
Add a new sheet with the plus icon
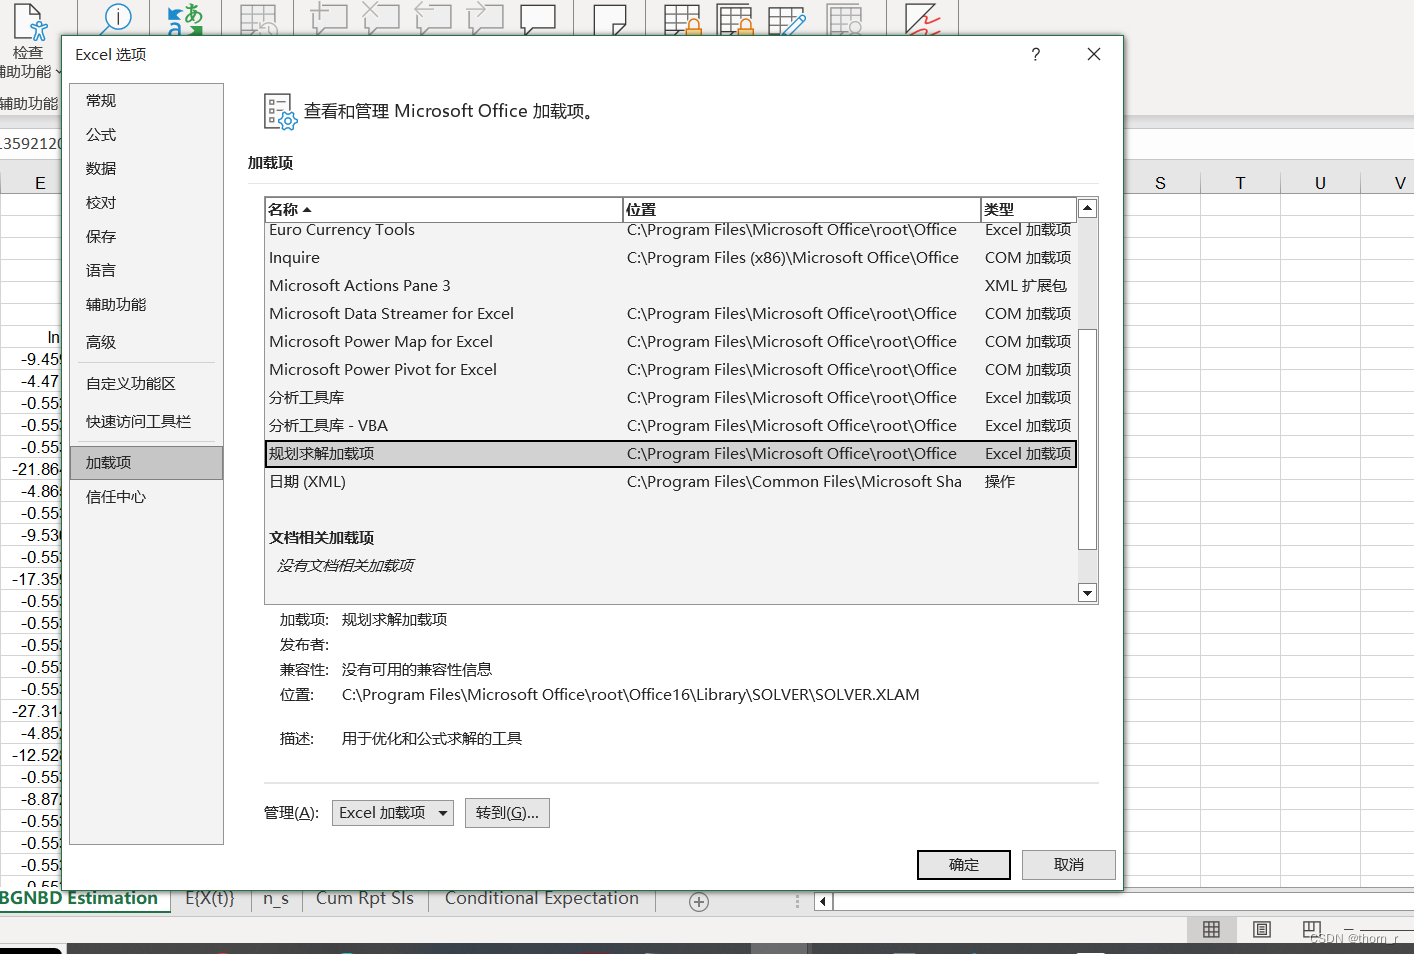tap(699, 902)
